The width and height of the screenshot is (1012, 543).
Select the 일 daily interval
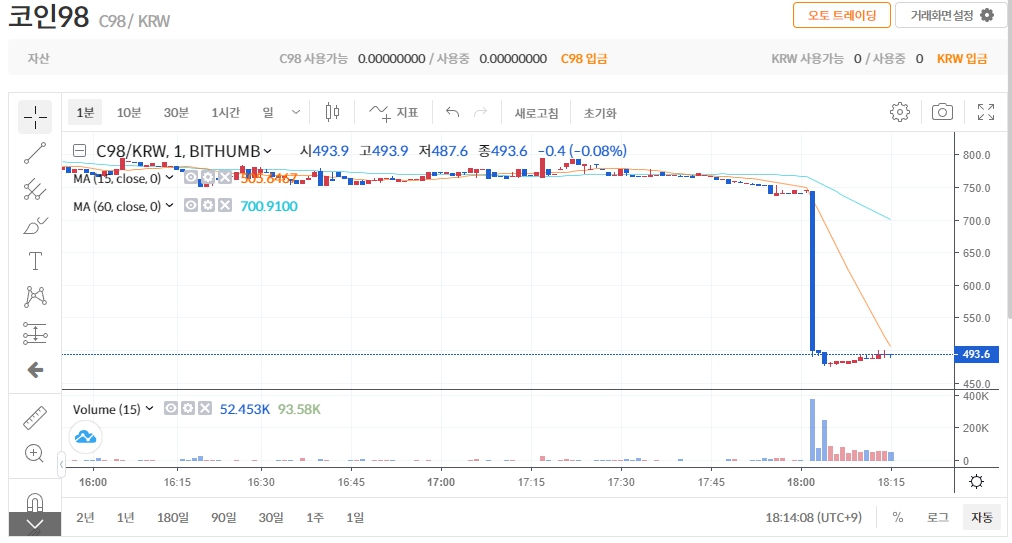(268, 112)
